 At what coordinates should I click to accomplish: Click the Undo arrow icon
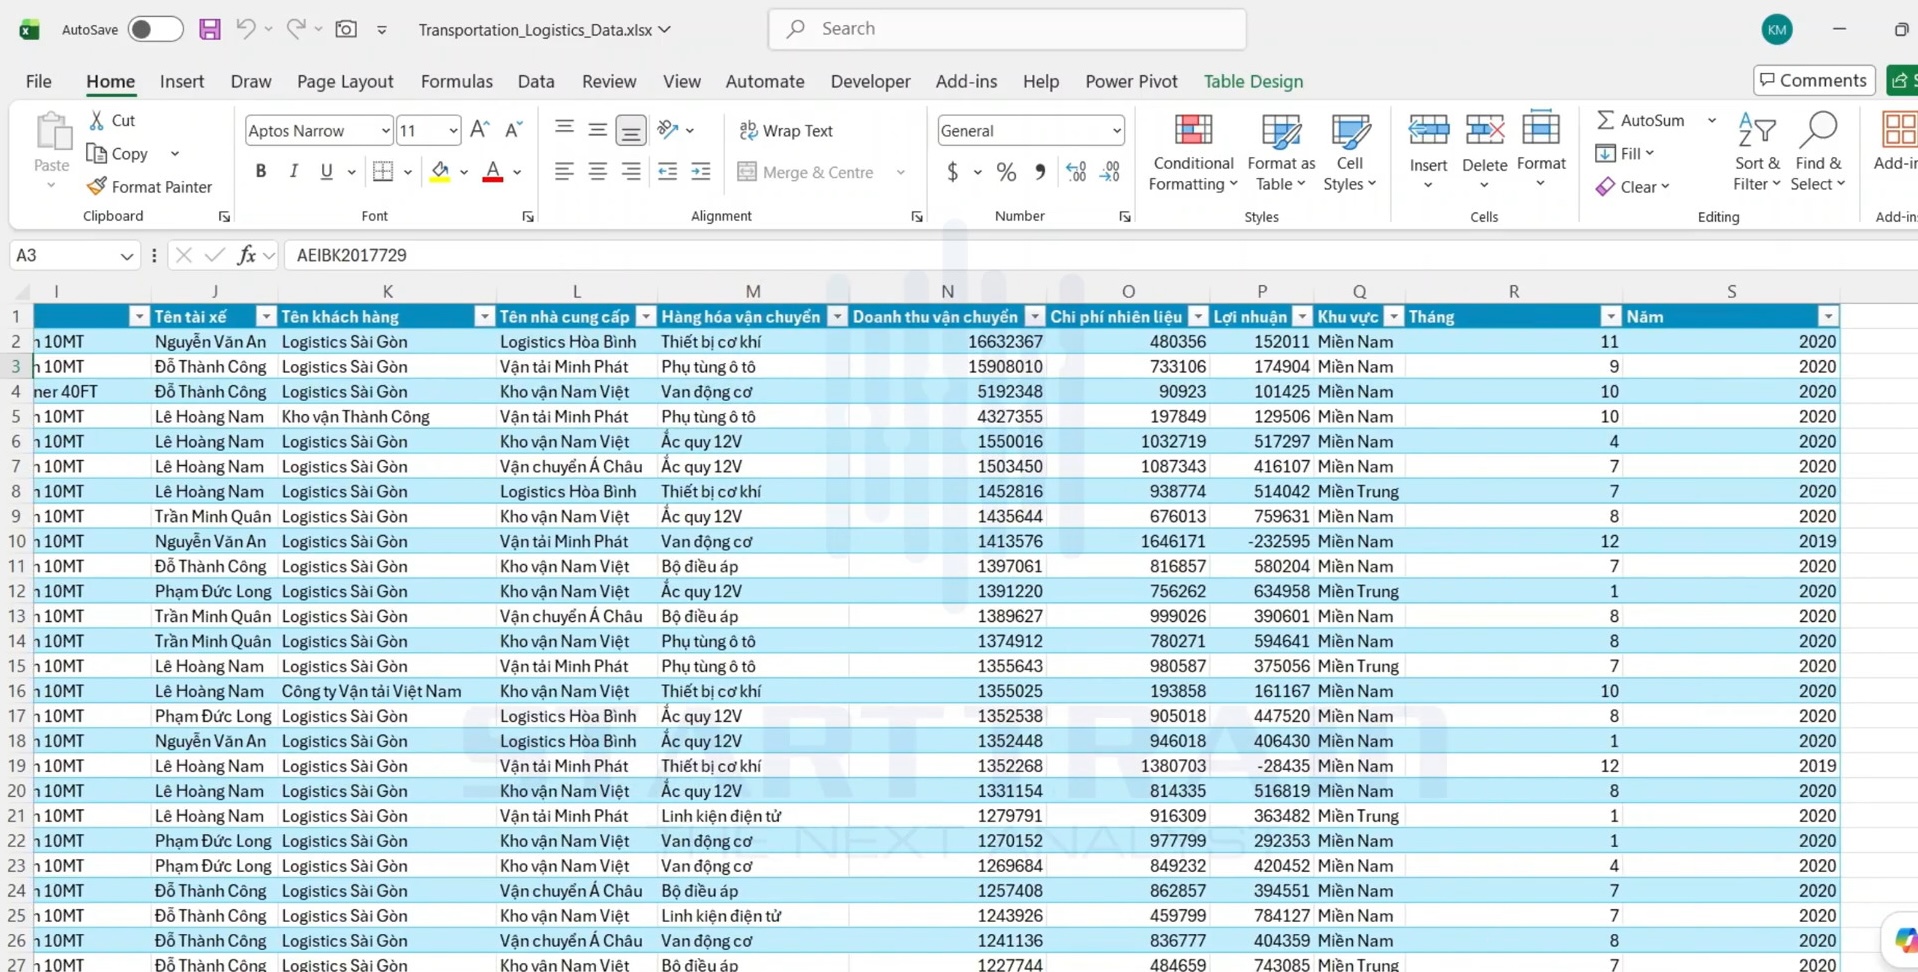(x=245, y=29)
